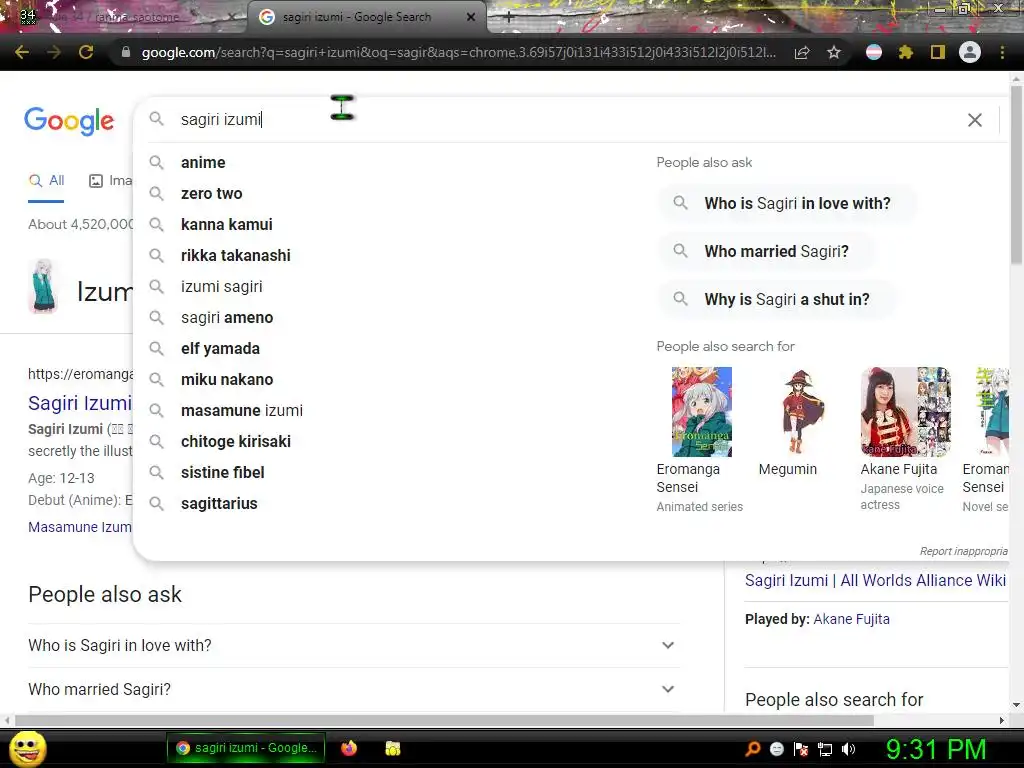Image resolution: width=1024 pixels, height=768 pixels.
Task: Choose the 'izumi sagiri' suggestion
Action: 221,287
